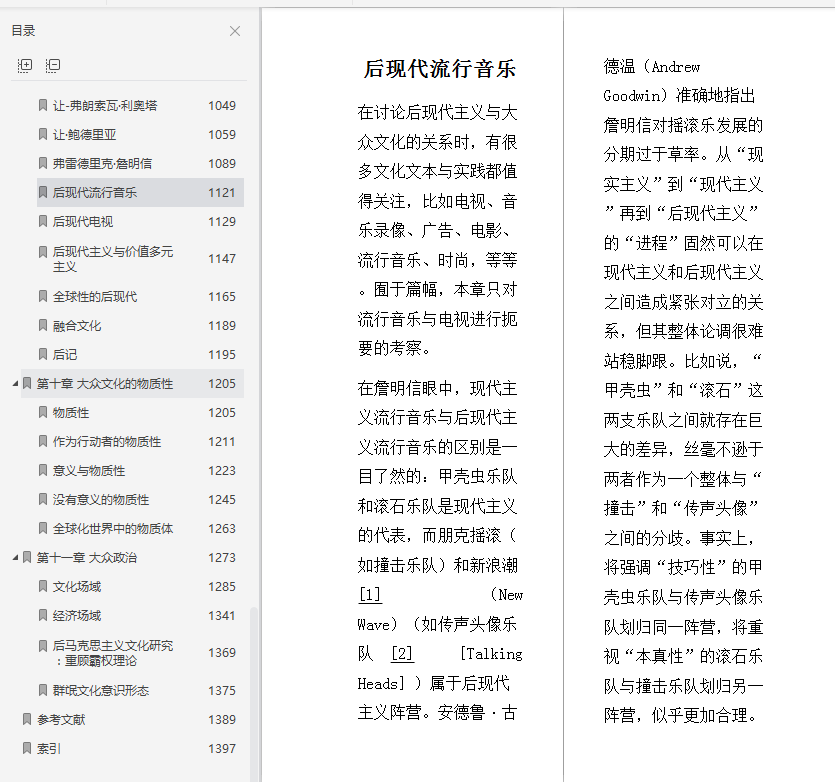Viewport: 835px width, 782px height.
Task: Click the text Goodwin in right page
Action: point(632,96)
